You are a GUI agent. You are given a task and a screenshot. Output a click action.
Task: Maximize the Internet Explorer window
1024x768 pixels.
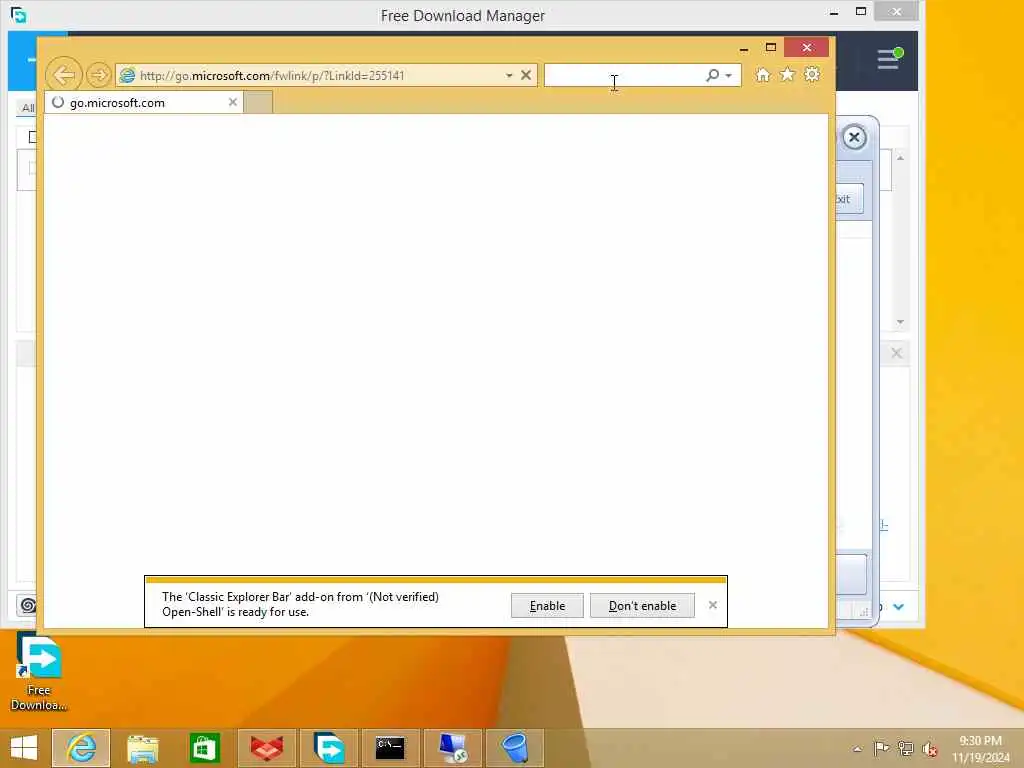point(771,48)
